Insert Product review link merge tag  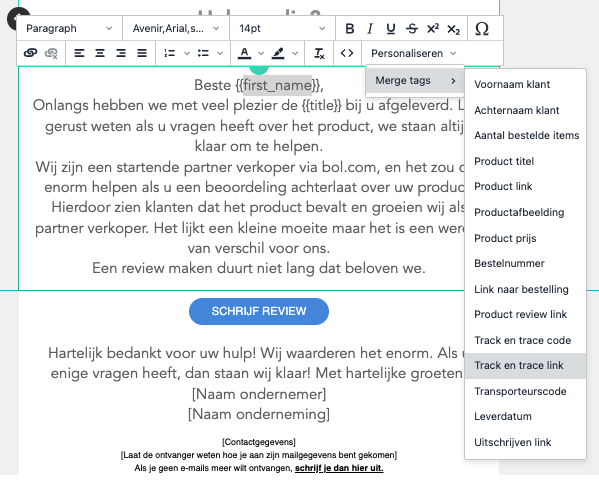[525, 314]
